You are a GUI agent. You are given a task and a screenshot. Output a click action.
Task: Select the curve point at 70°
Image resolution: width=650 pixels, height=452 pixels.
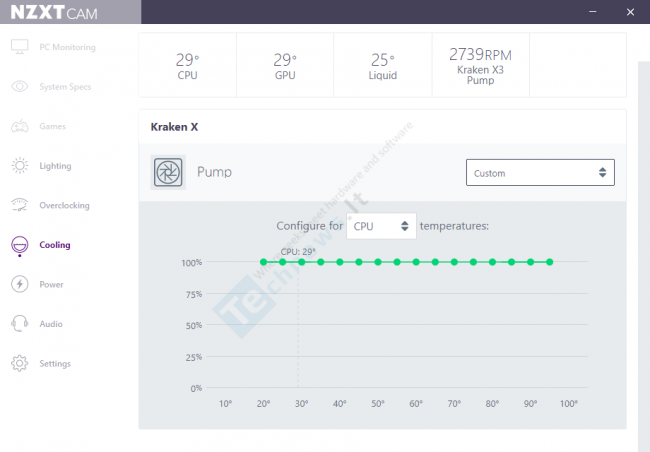pyautogui.click(x=454, y=262)
